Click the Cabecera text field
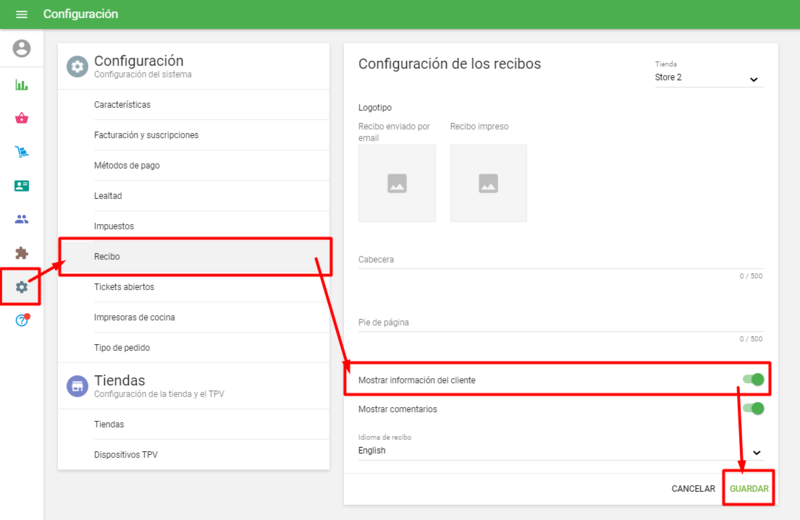Image resolution: width=800 pixels, height=520 pixels. point(560,260)
